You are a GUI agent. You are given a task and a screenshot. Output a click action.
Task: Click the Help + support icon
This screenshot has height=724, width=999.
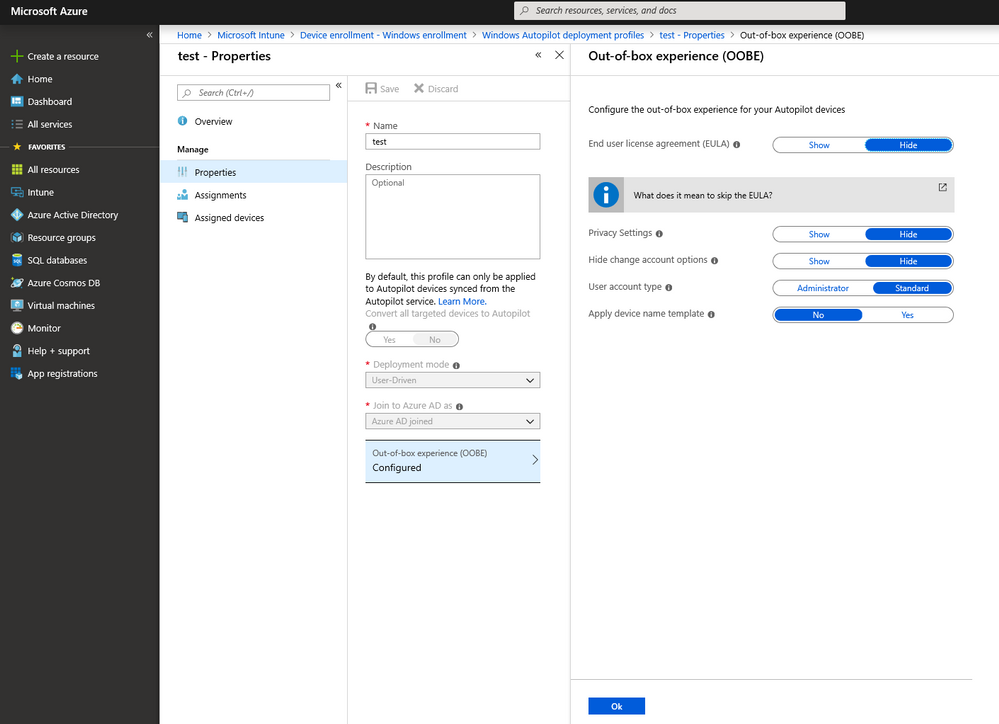17,351
